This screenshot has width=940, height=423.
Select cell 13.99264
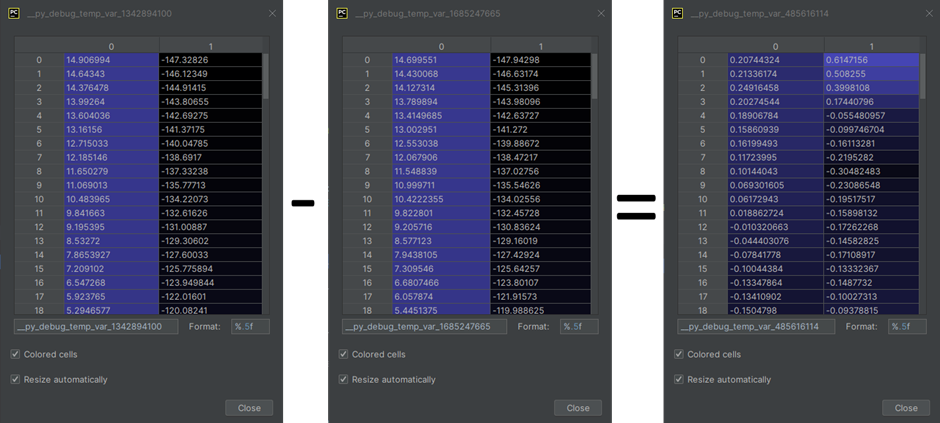point(112,102)
